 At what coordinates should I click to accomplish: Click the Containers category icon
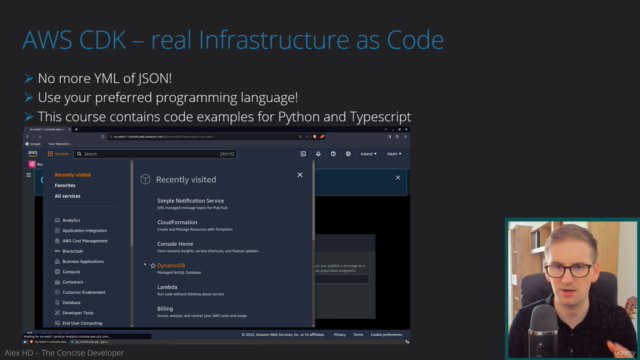[x=57, y=282]
